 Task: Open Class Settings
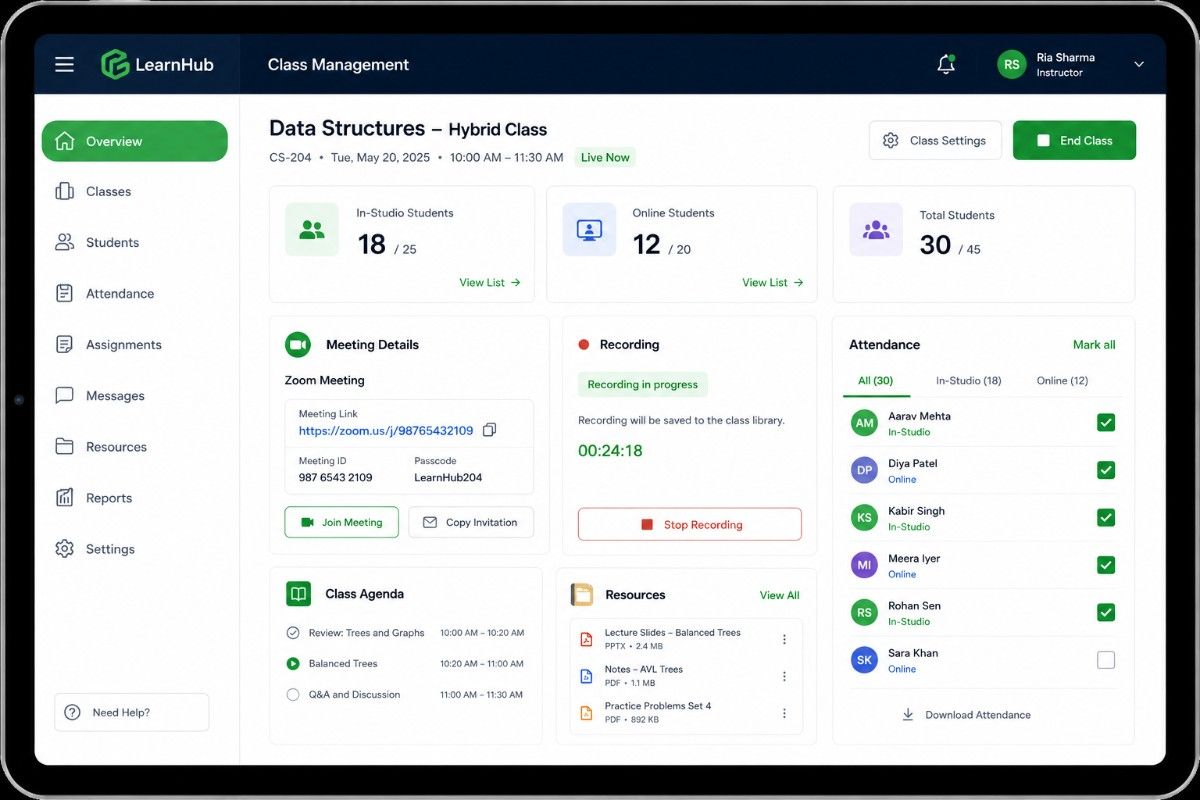click(x=935, y=140)
